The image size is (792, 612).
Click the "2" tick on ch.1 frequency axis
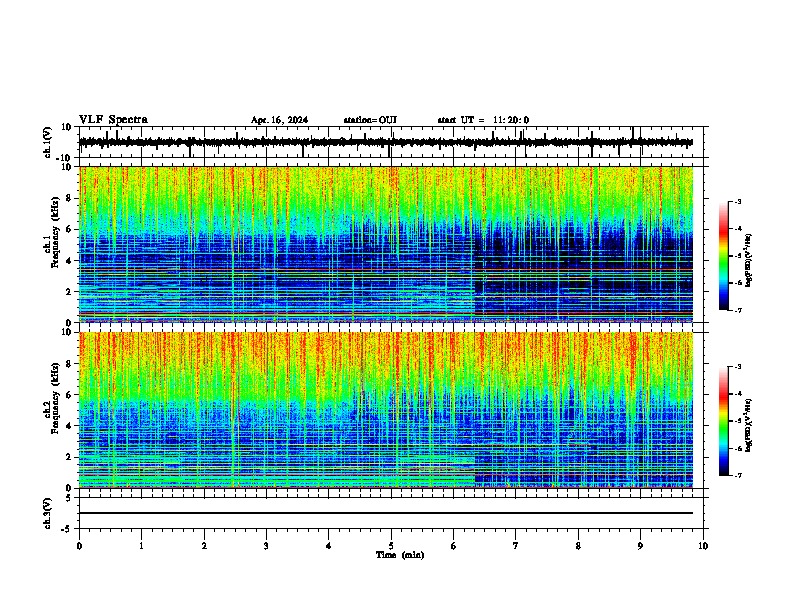(70, 292)
